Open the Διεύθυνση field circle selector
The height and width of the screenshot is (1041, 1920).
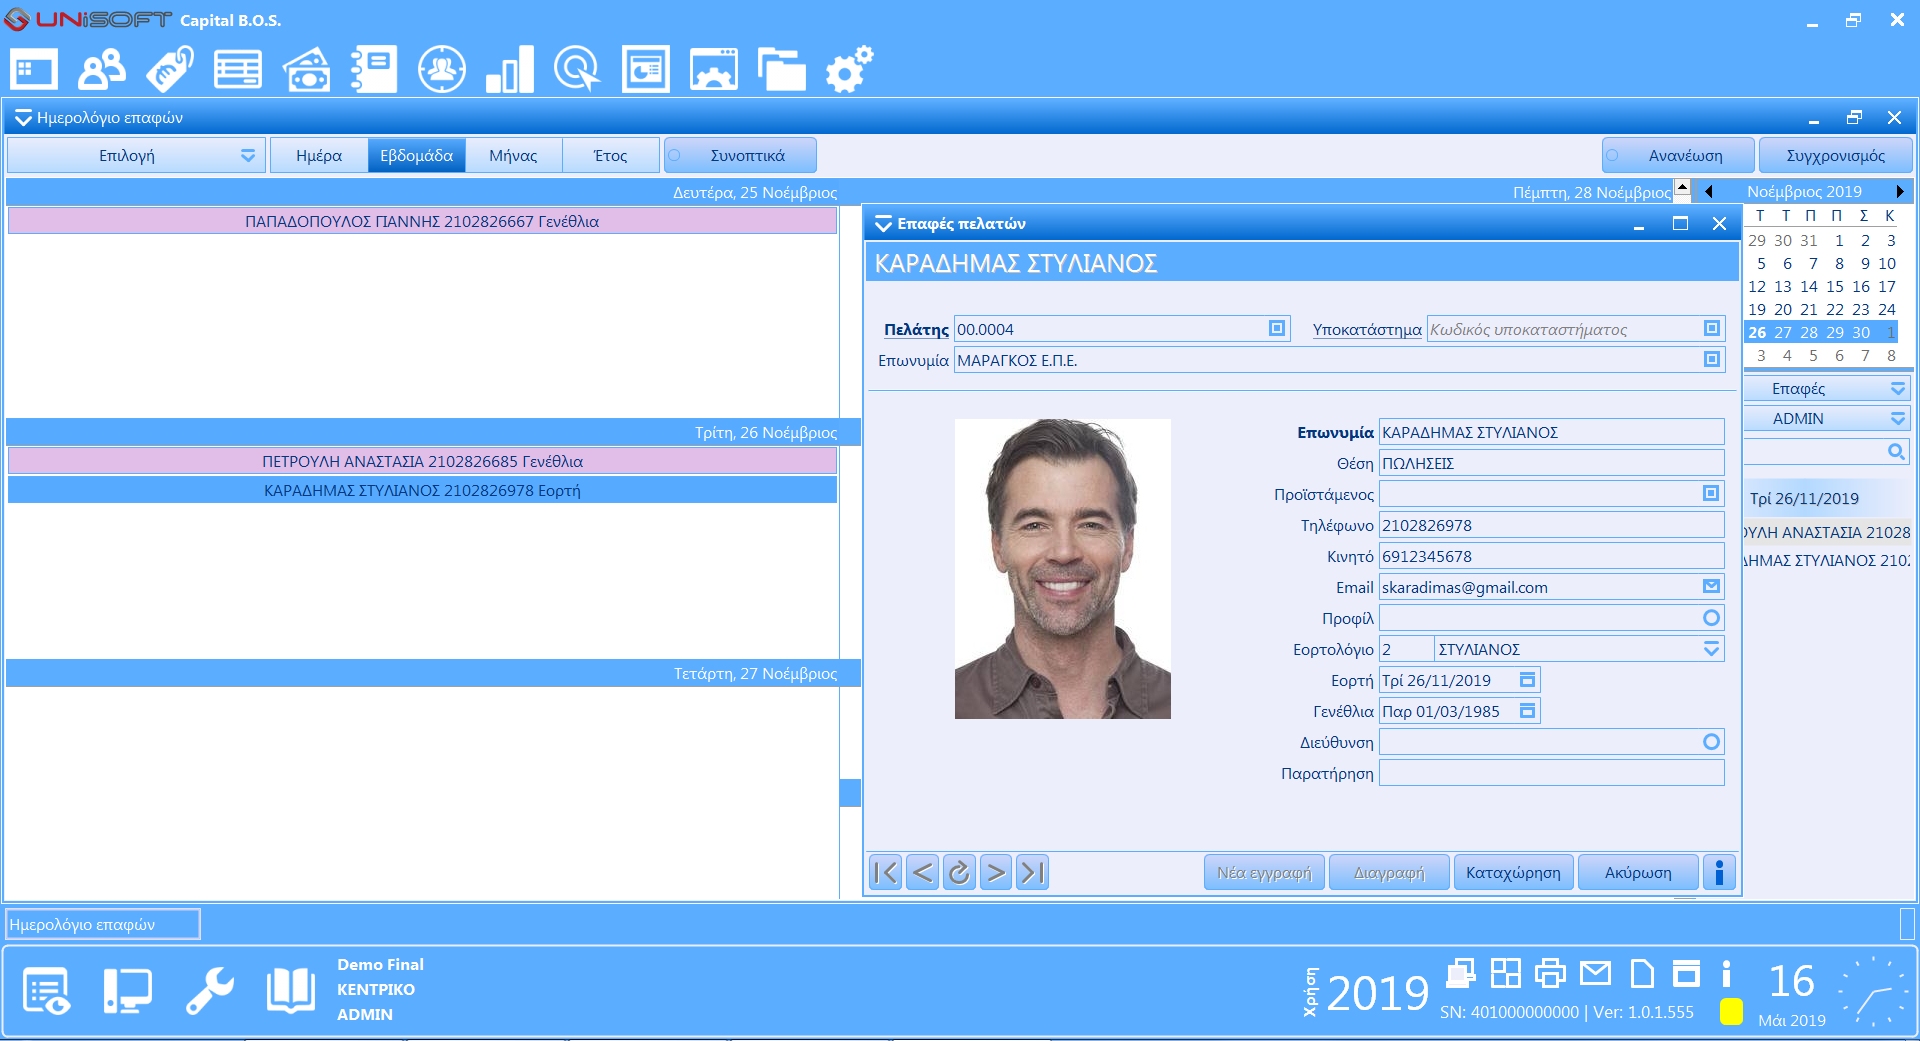click(x=1711, y=742)
